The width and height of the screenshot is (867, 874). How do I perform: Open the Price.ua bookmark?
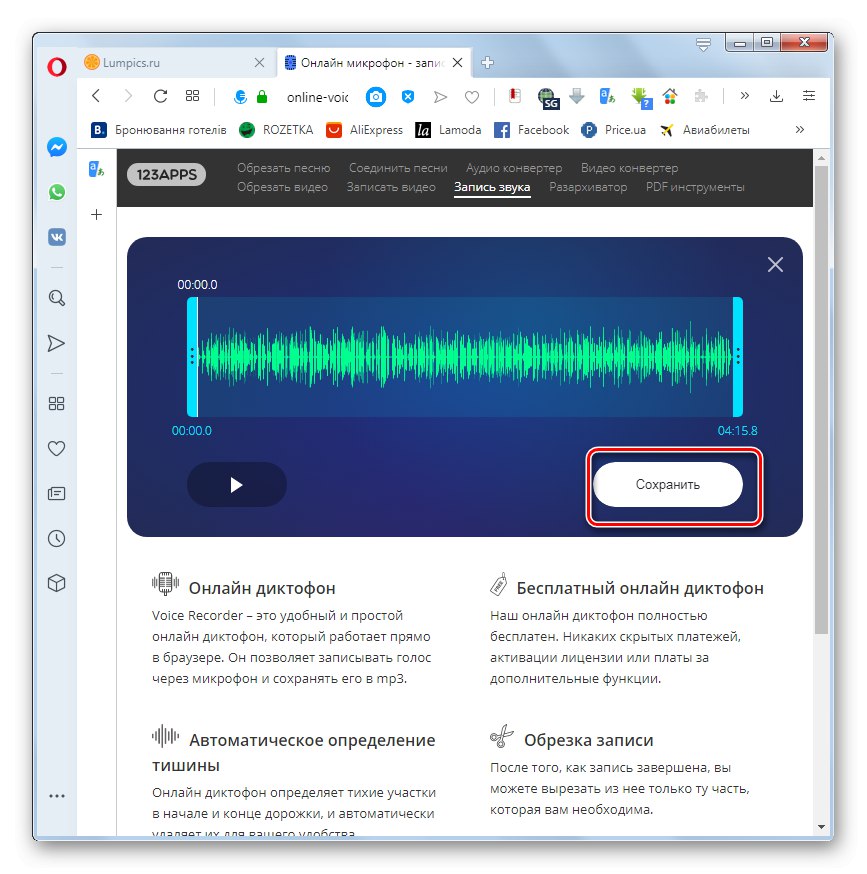613,130
